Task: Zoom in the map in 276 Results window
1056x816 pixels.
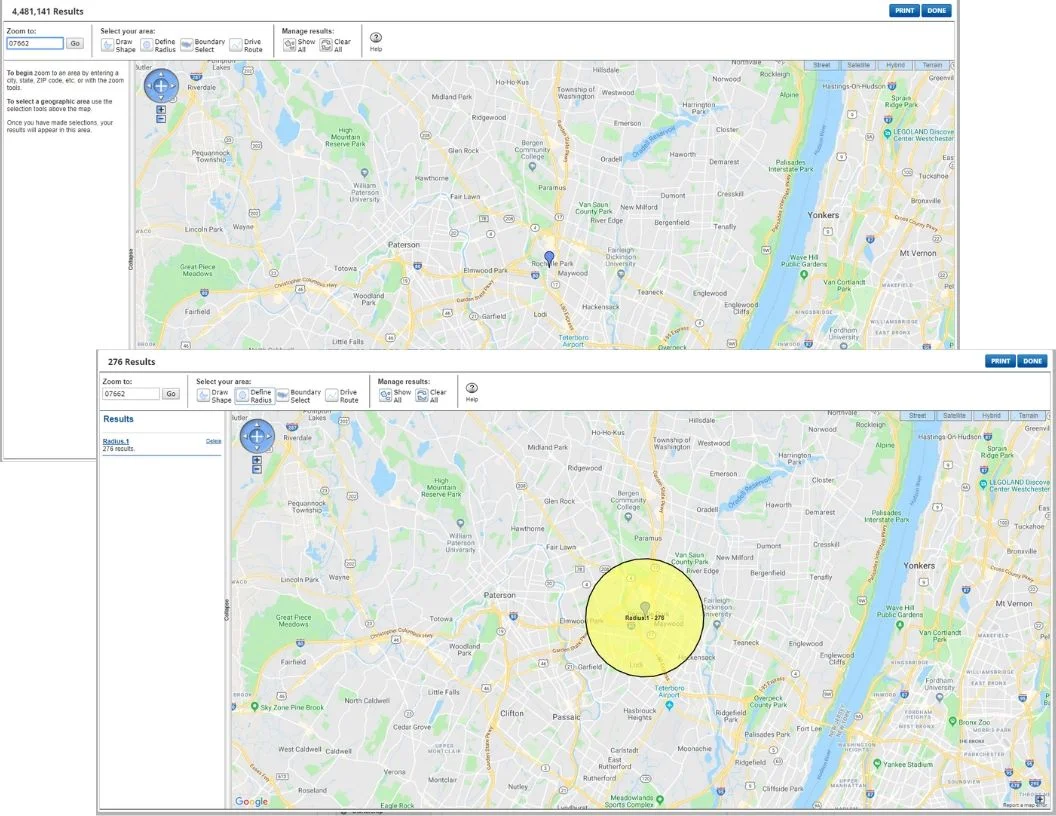Action: click(x=257, y=460)
